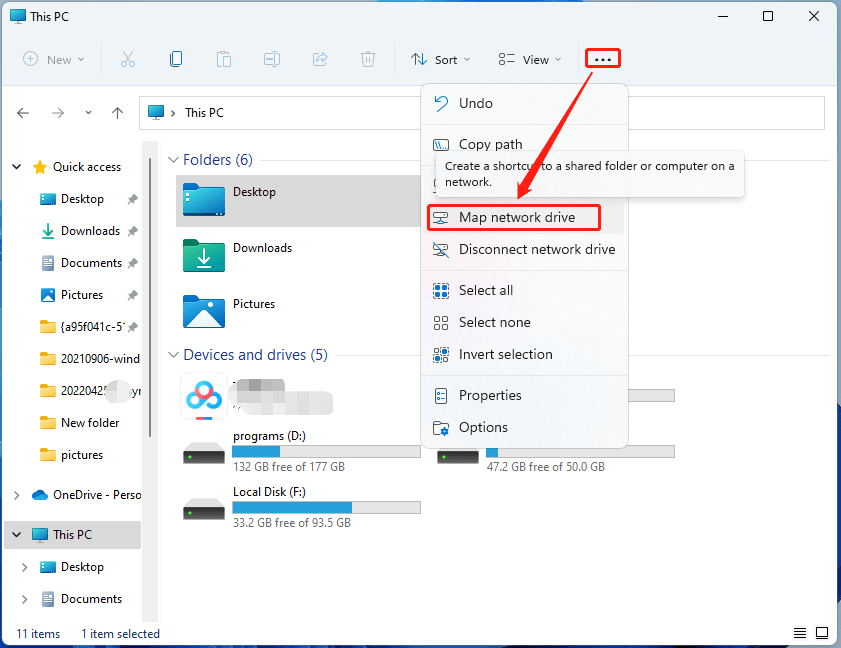The image size is (841, 648).
Task: Click the Cut scissors icon in toolbar
Action: pos(128,59)
